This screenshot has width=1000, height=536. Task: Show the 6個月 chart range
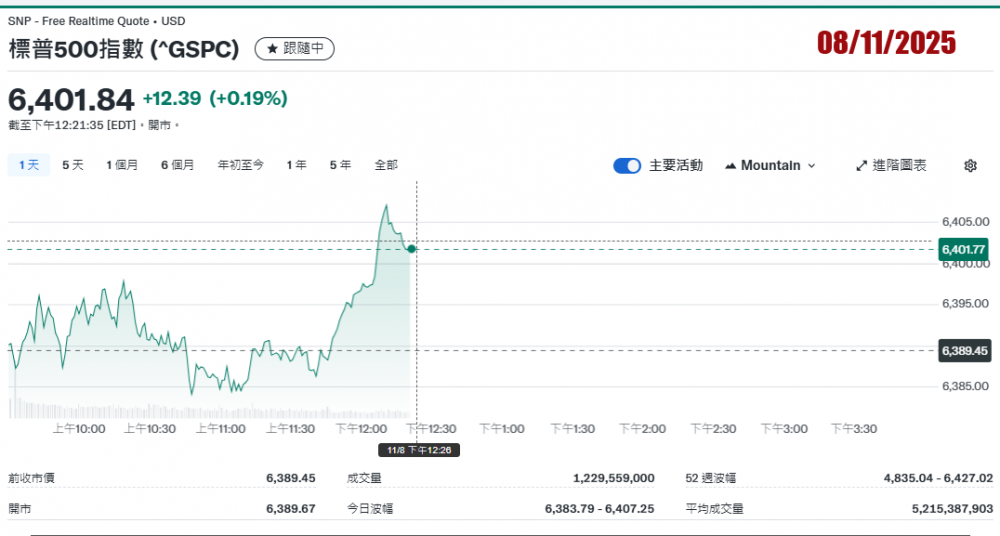click(x=177, y=165)
